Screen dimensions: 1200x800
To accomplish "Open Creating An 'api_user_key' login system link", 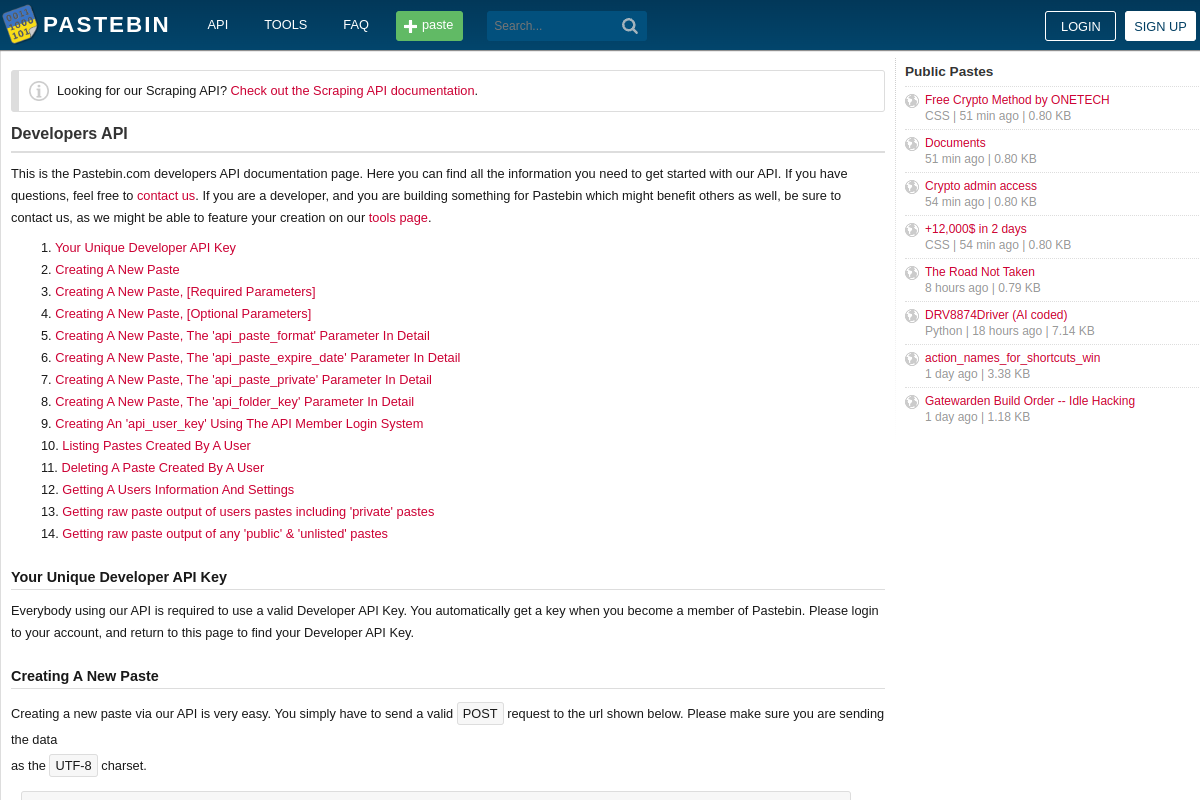I will click(239, 424).
